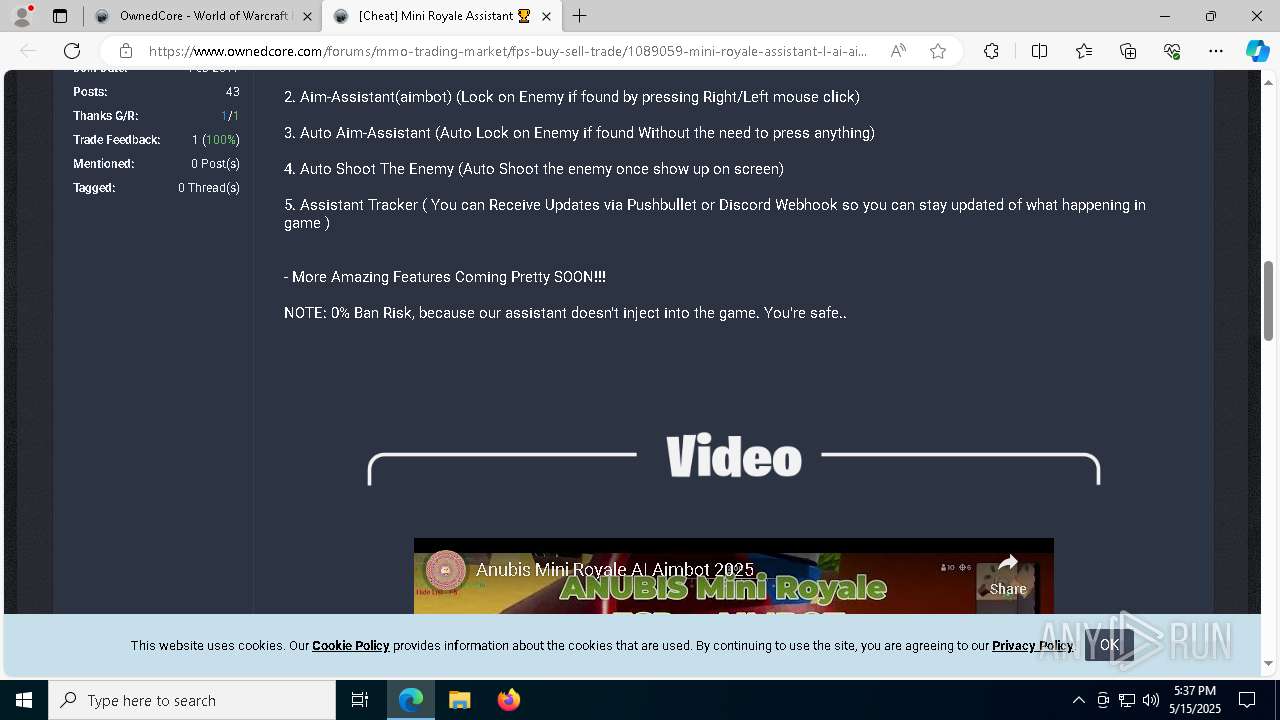This screenshot has height=720, width=1280.
Task: Click the scrollbar down arrow
Action: pos(1269,663)
